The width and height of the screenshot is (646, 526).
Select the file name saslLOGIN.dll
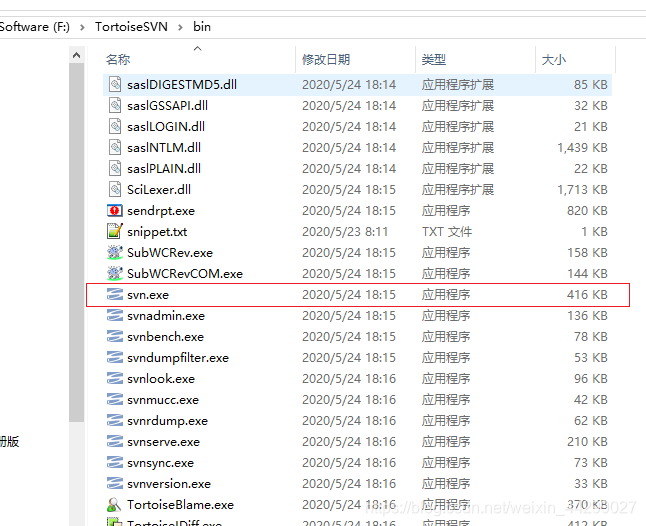(166, 126)
